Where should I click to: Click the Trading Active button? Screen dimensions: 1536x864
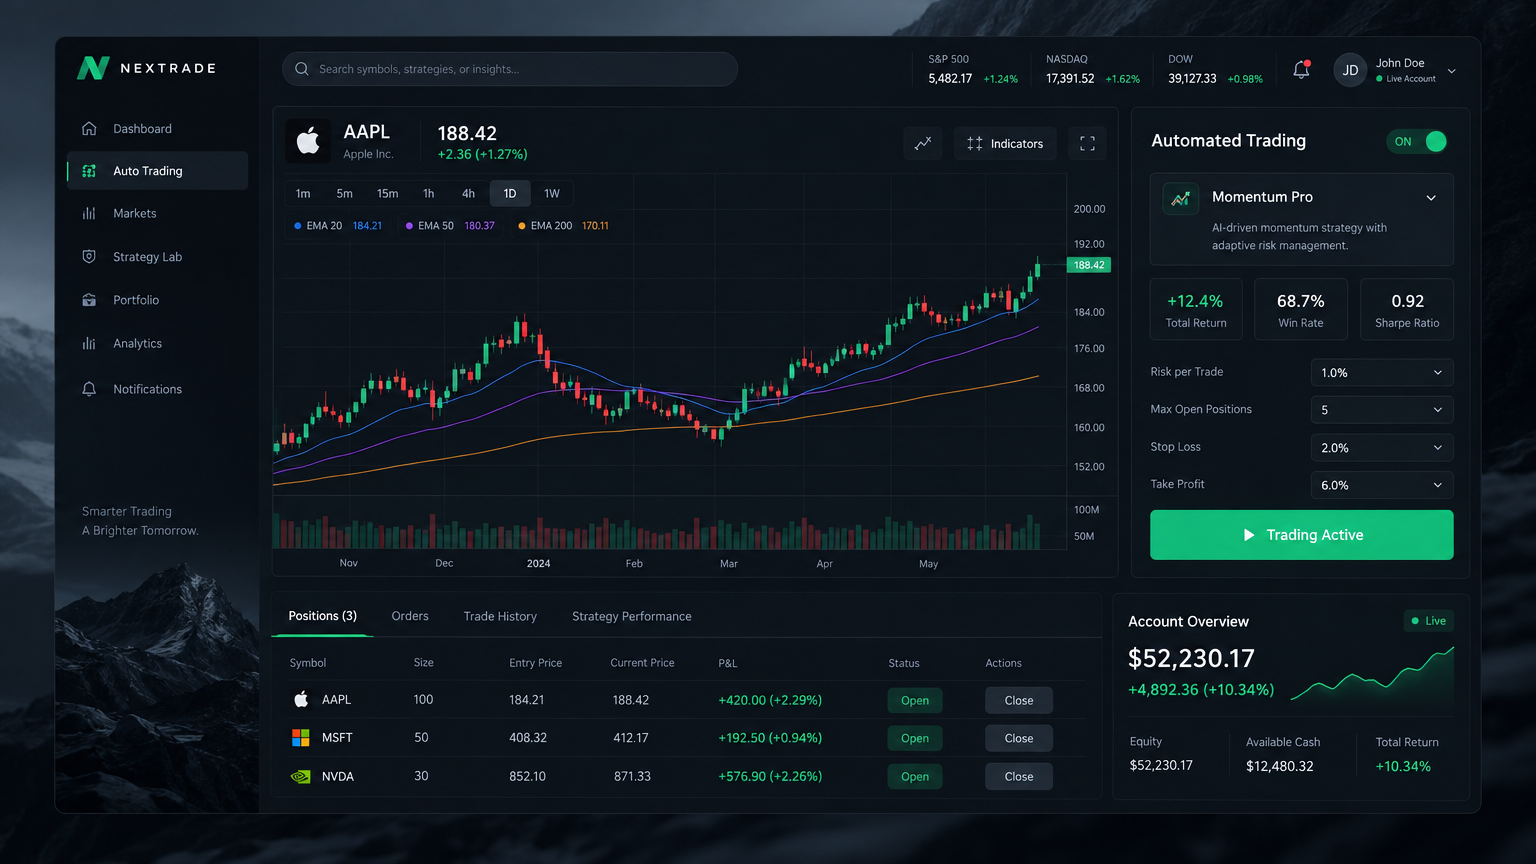1302,535
